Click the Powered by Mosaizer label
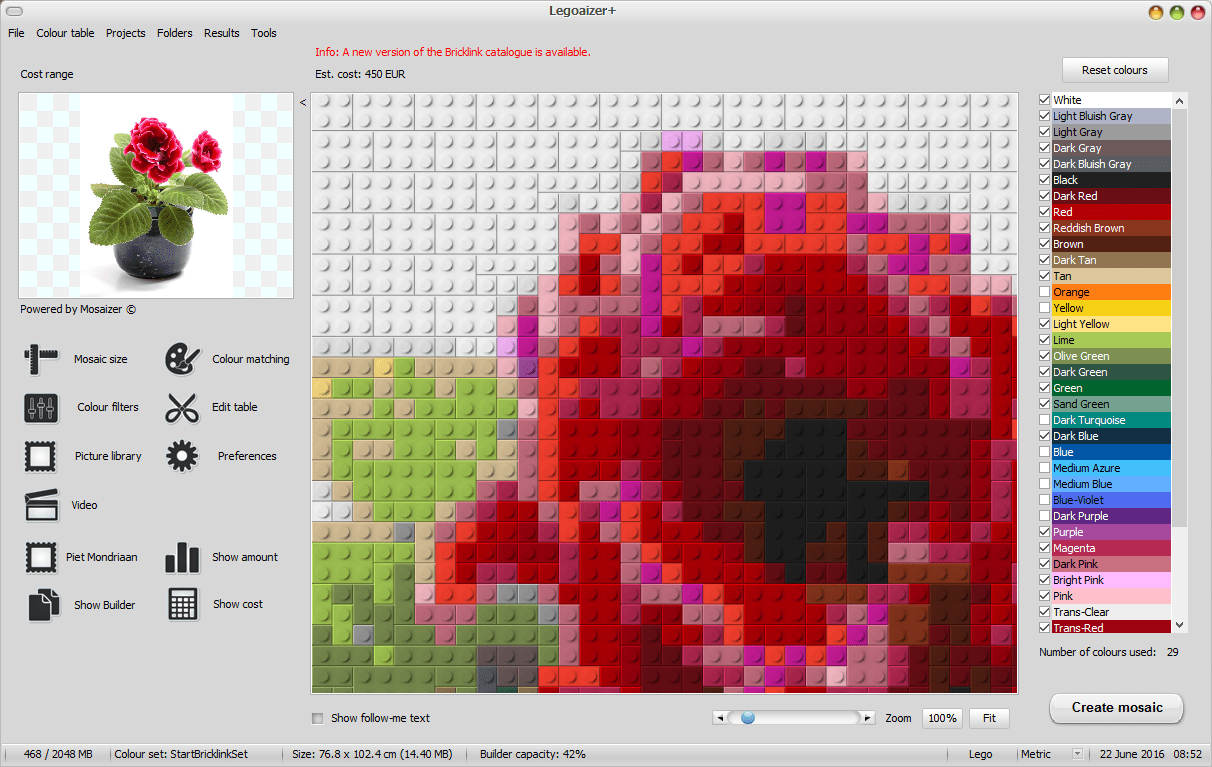The height and width of the screenshot is (767, 1212). (x=78, y=309)
